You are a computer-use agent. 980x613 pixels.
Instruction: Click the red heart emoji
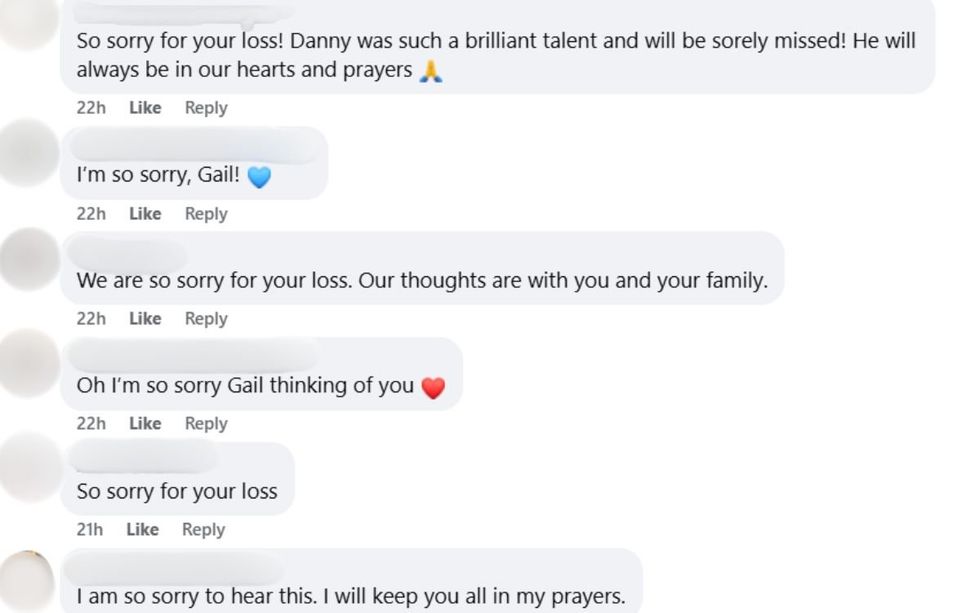(433, 388)
